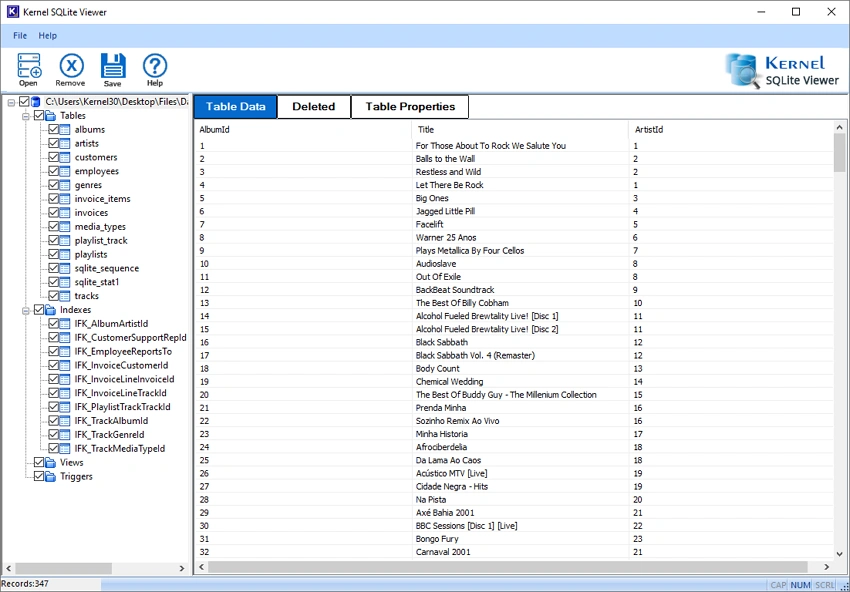Screen dimensions: 850x592
Task: Toggle the sqlite_sequence checkbox
Action: [x=53, y=268]
